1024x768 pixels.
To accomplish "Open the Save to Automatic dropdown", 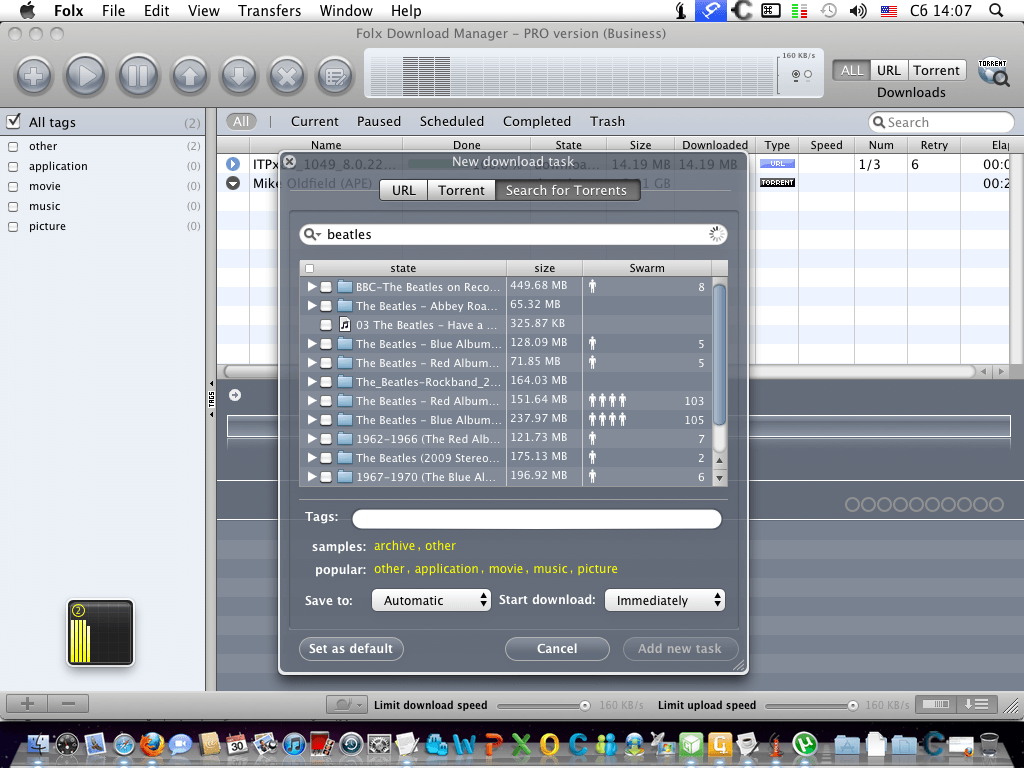I will pos(431,600).
